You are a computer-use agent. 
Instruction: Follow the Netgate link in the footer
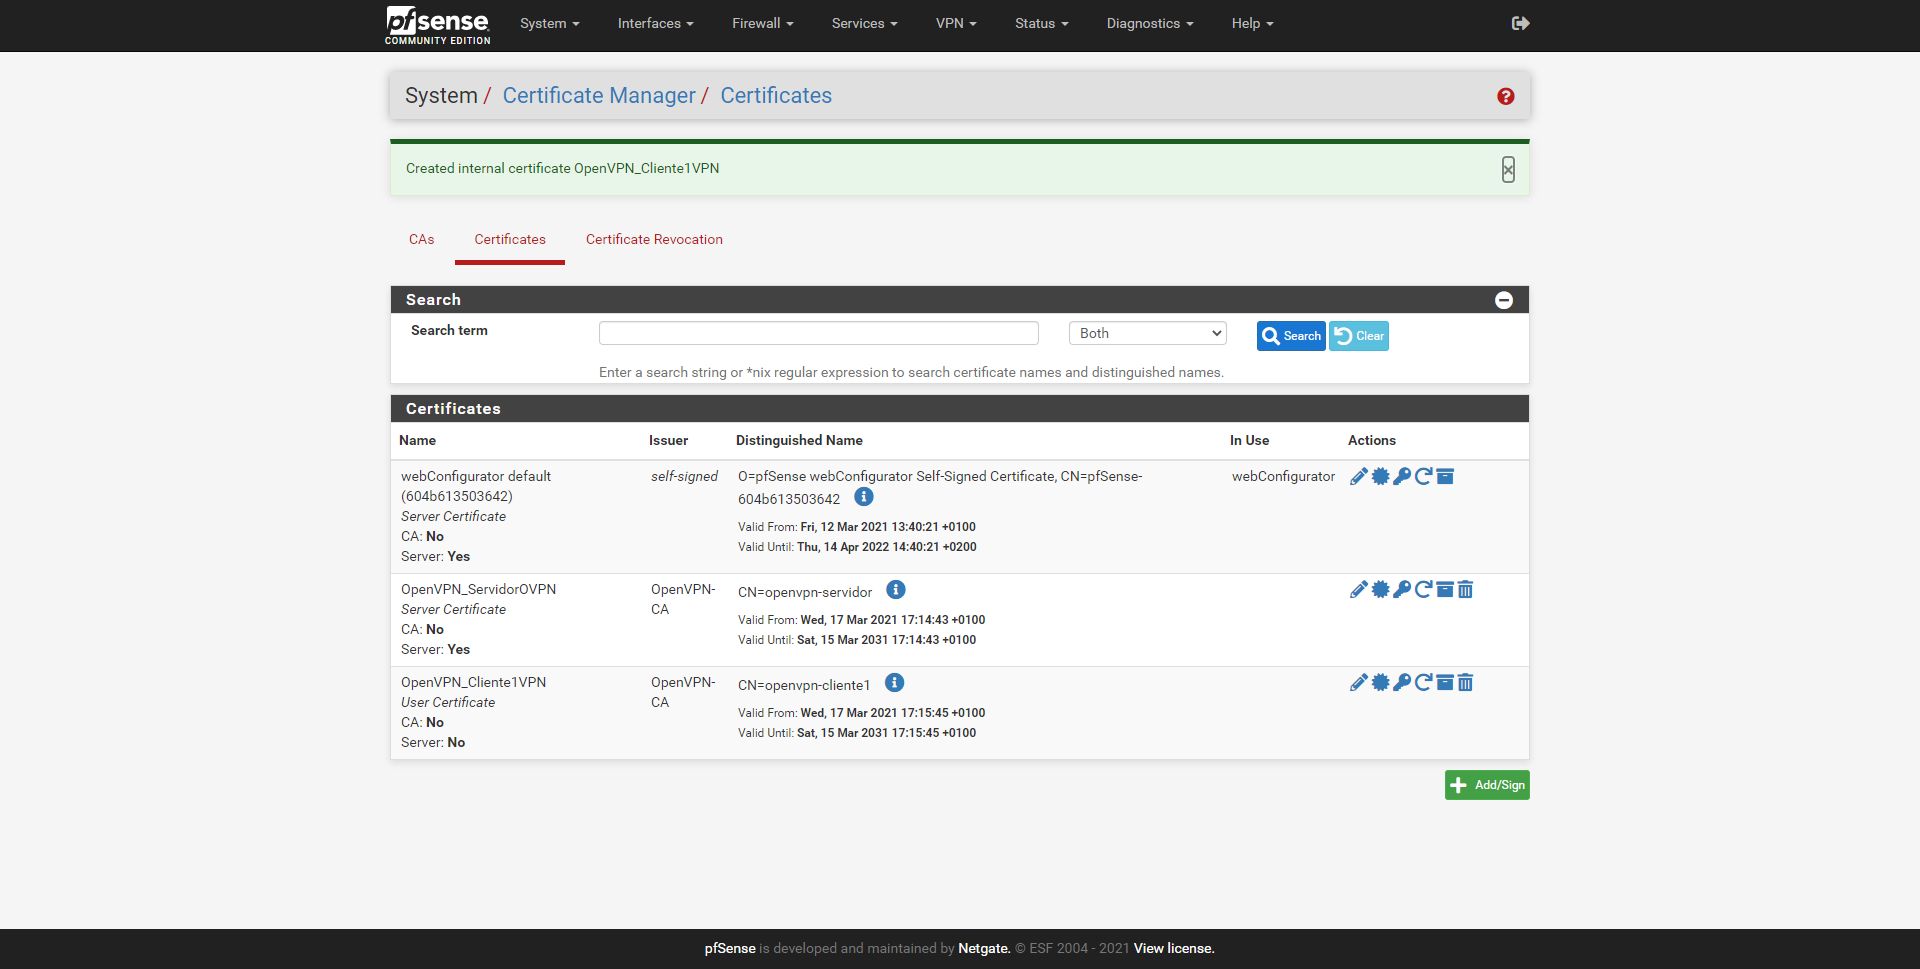[x=984, y=949]
